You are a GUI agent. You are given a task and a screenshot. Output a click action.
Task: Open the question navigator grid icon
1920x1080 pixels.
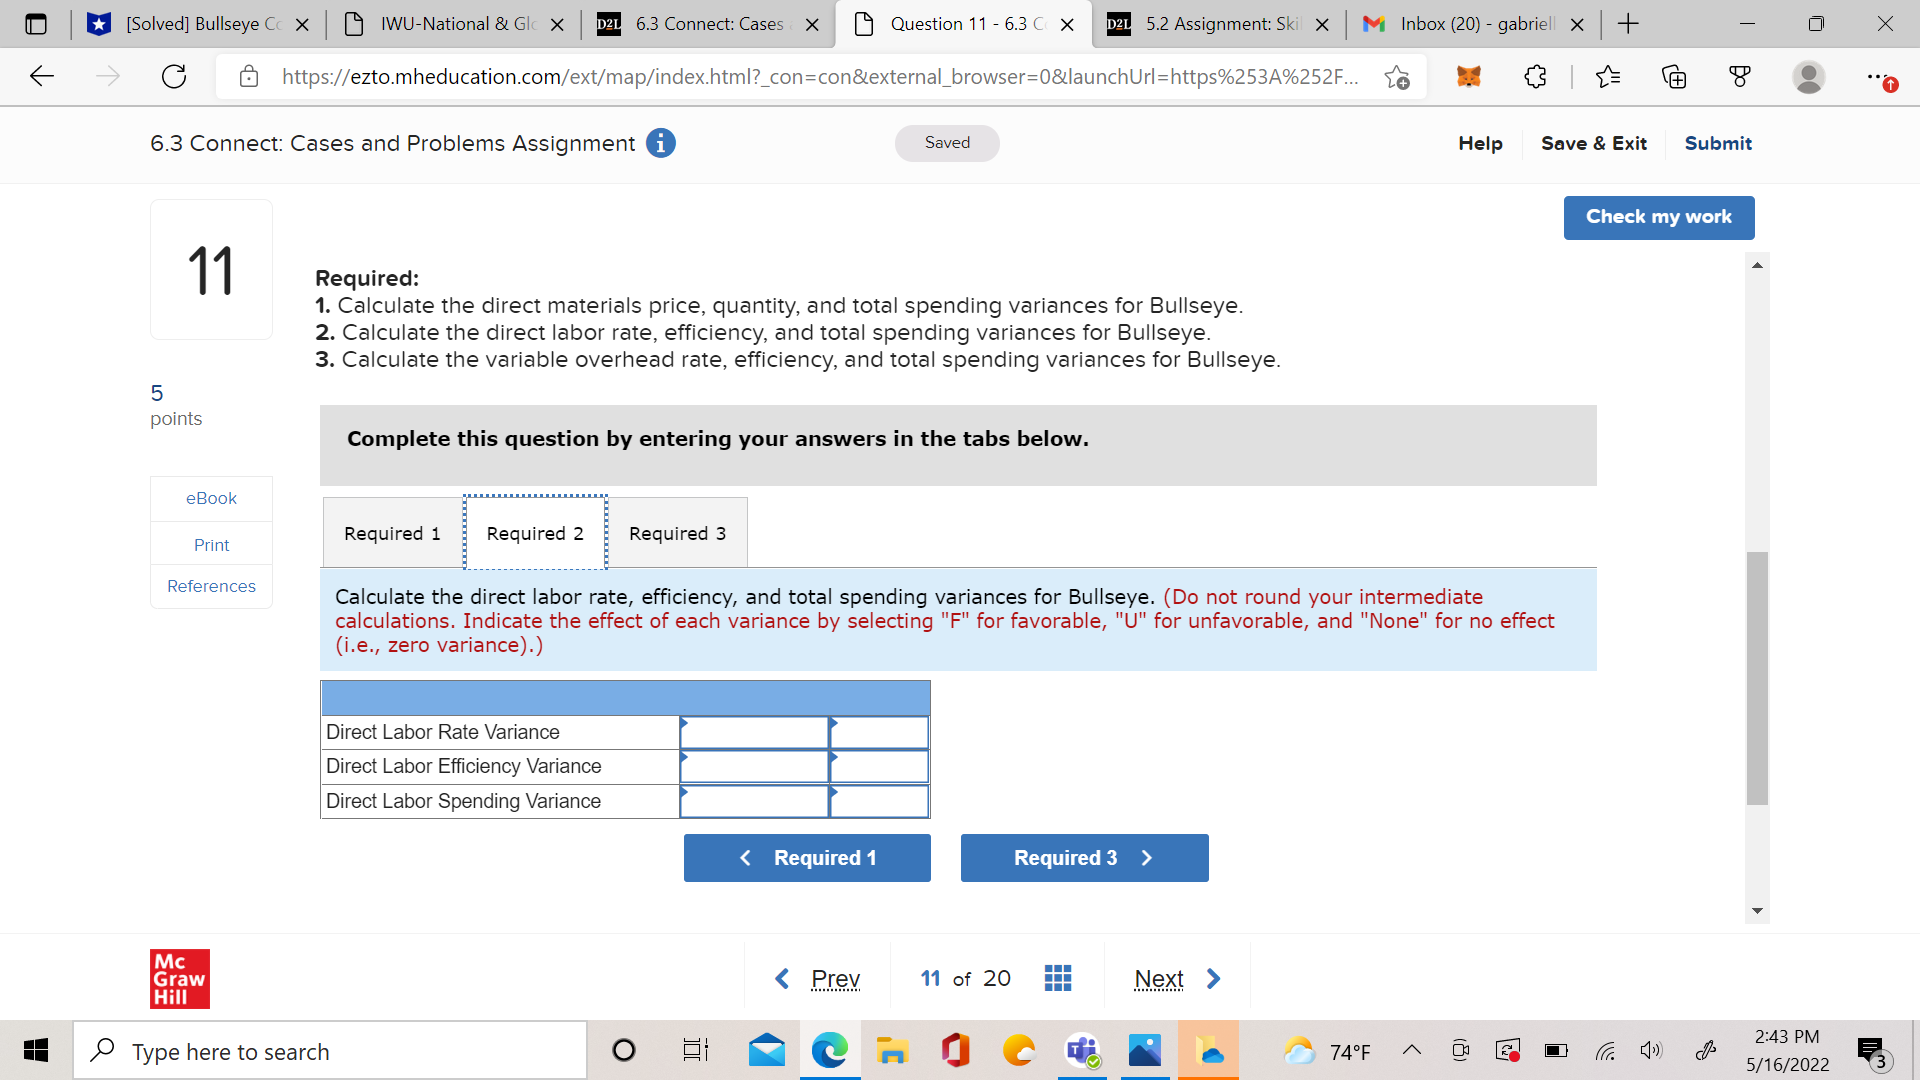(x=1058, y=977)
